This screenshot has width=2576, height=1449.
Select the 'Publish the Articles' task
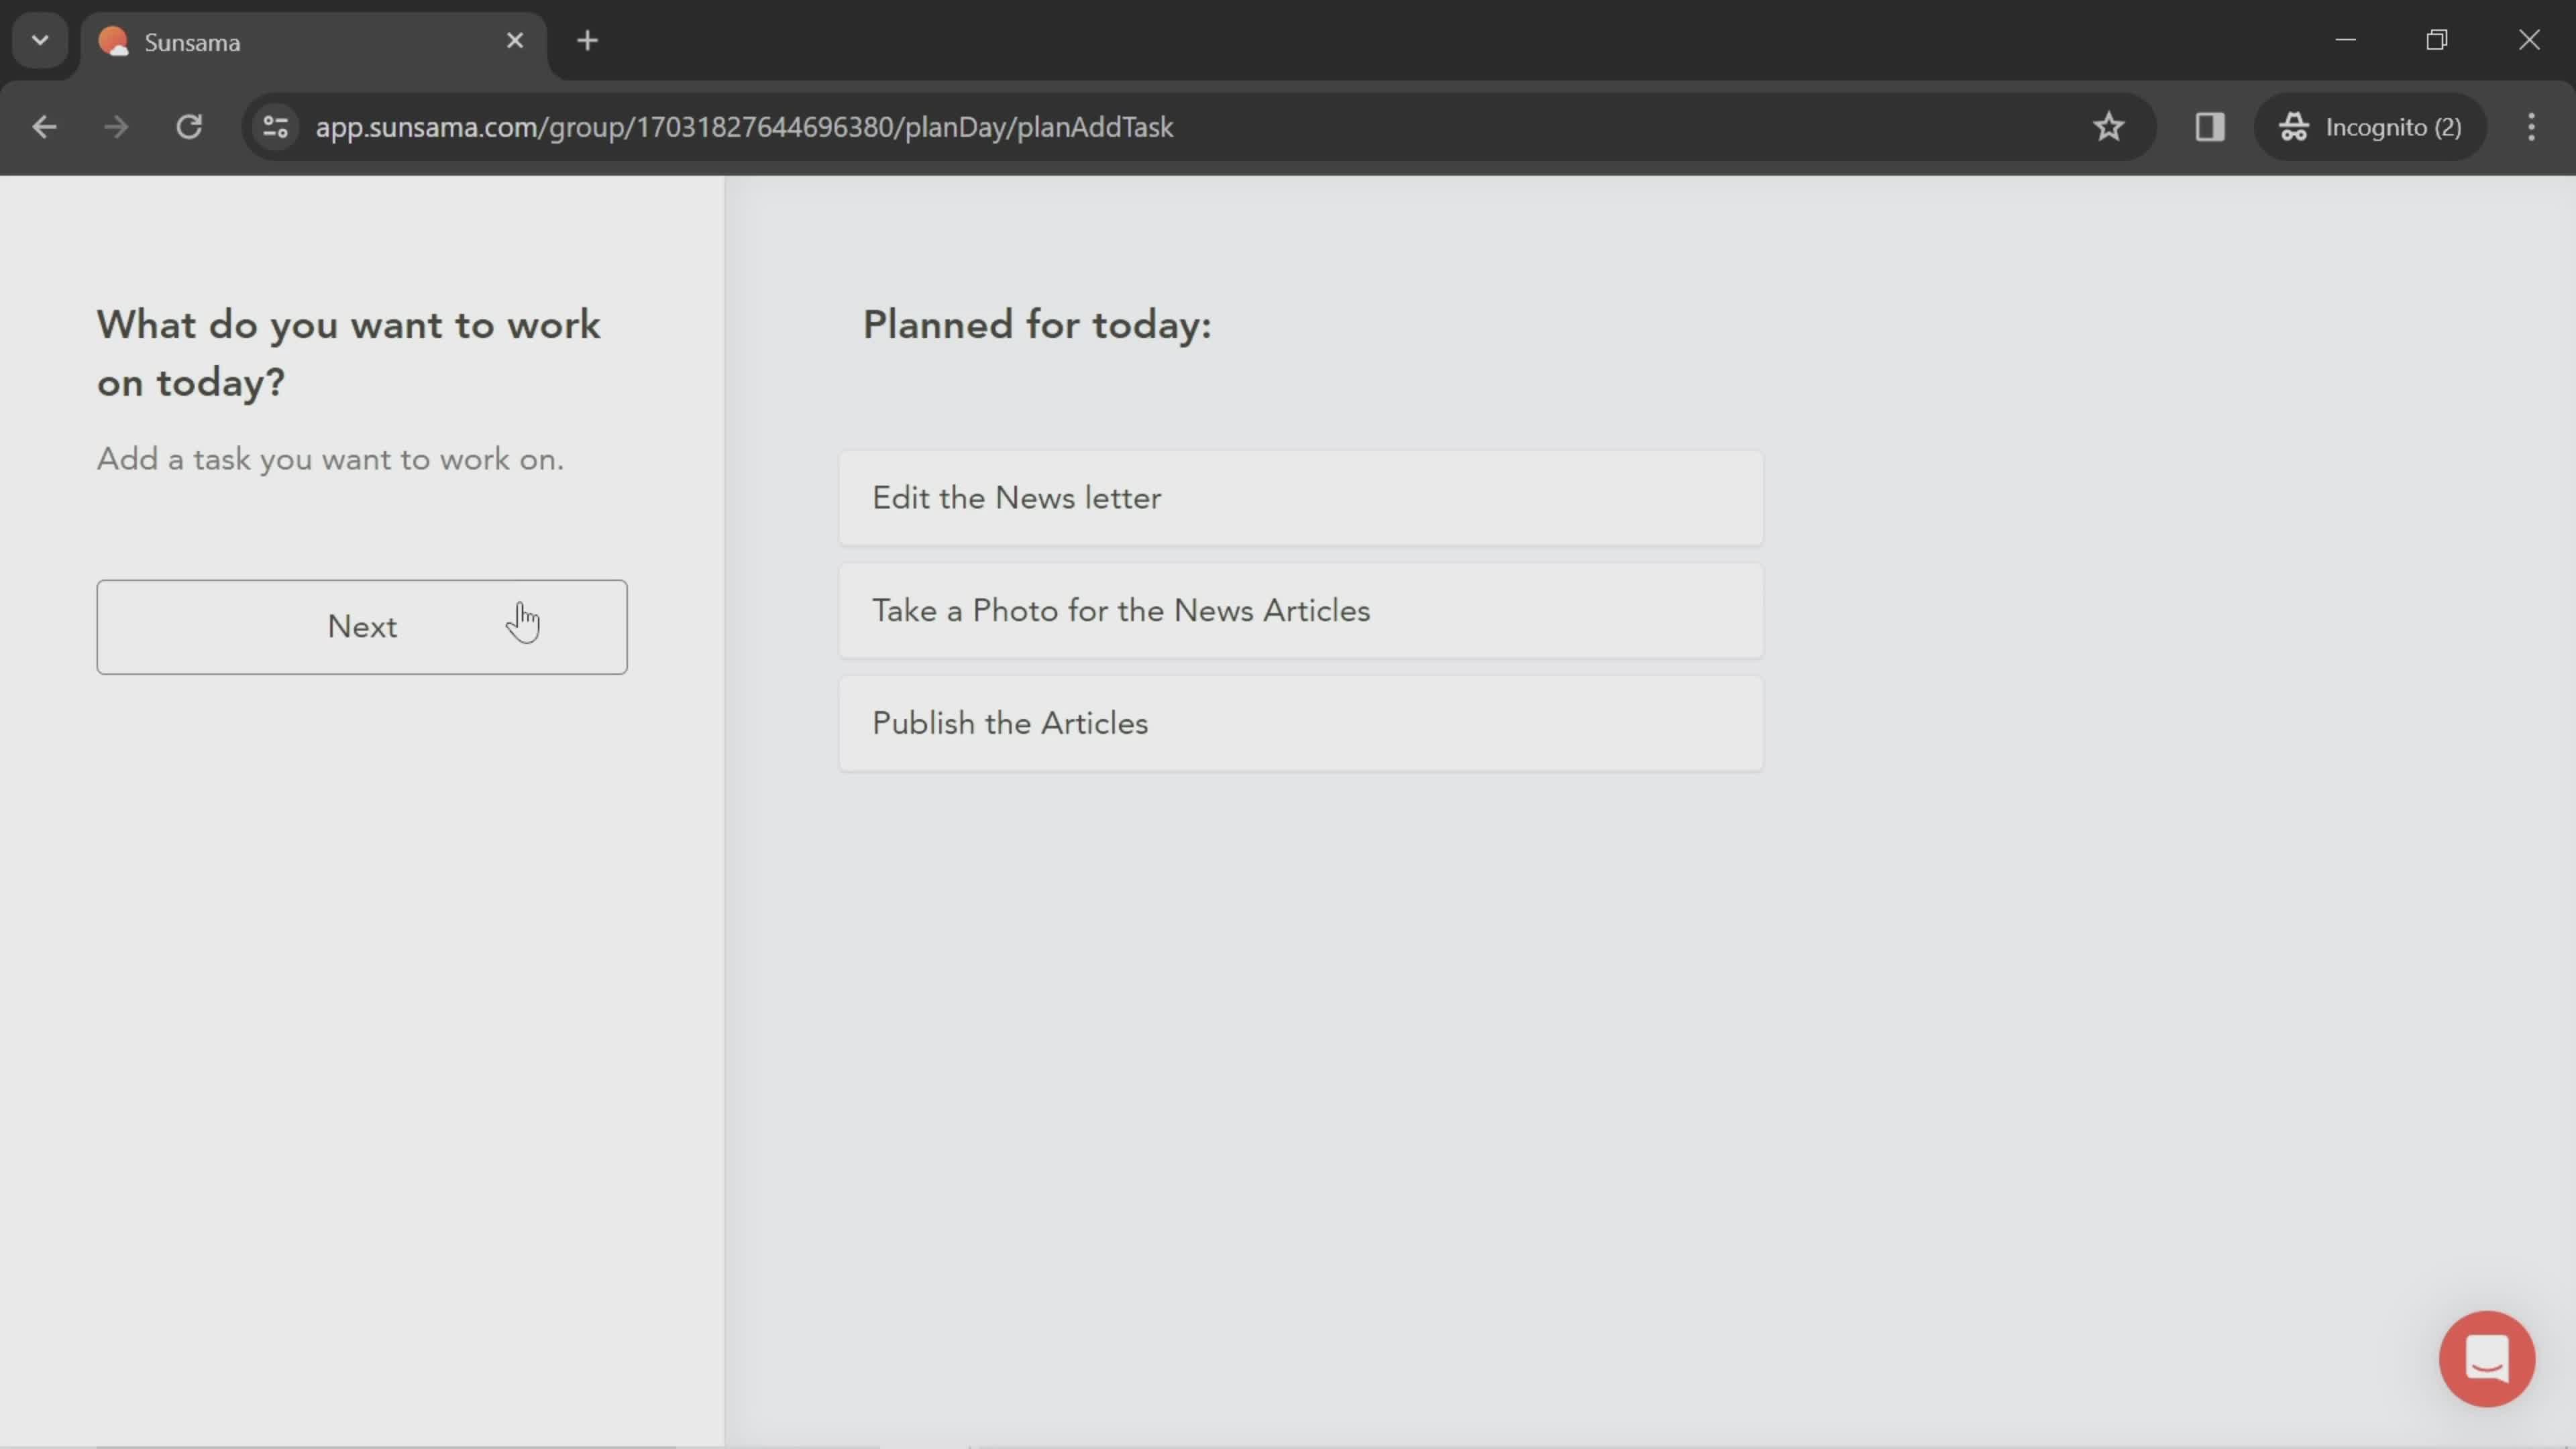pos(1299,722)
